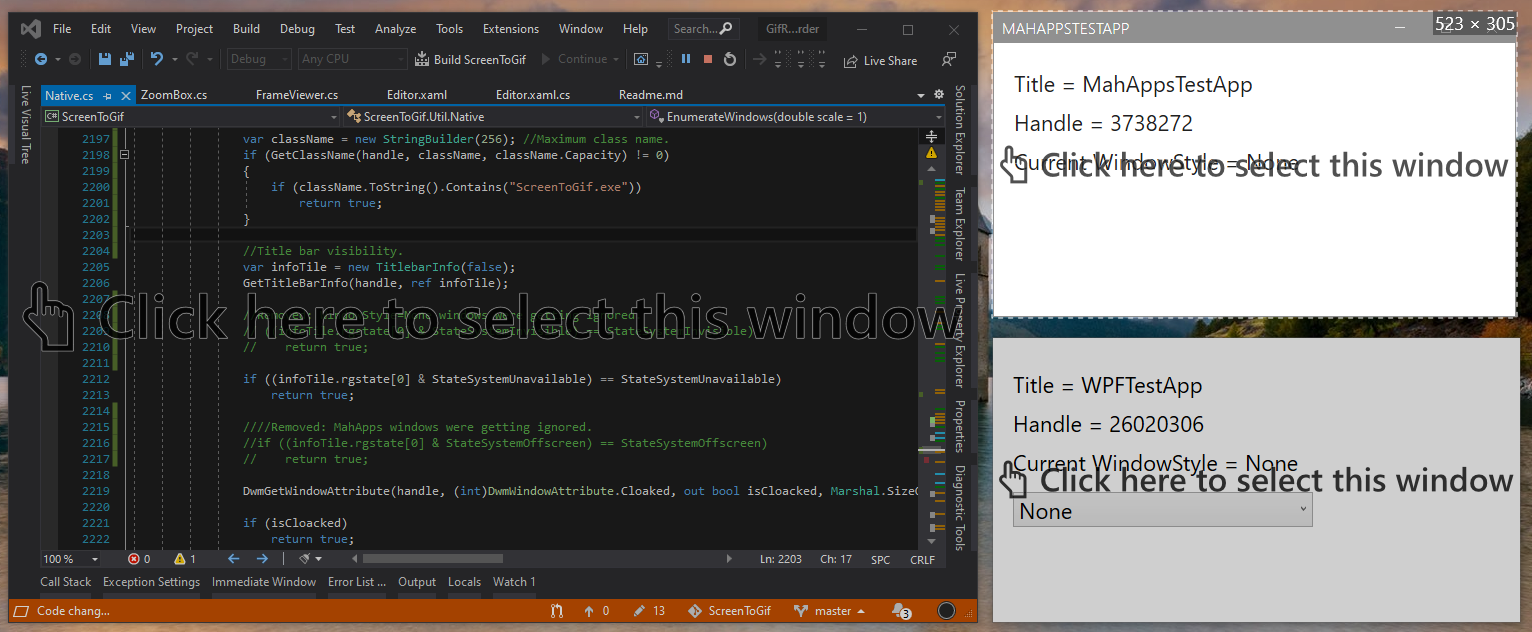Open the Solution Explorer side panel tab
The height and width of the screenshot is (632, 1532).
coord(959,130)
